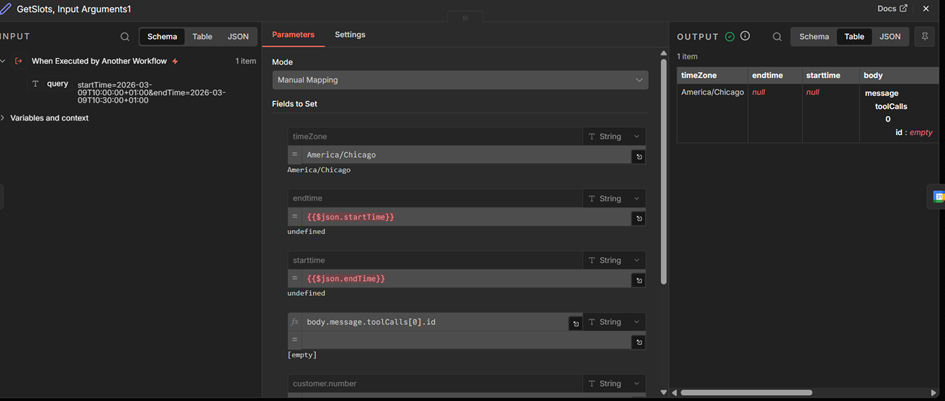
Task: Click the reset icon on the endtime expression
Action: 638,218
